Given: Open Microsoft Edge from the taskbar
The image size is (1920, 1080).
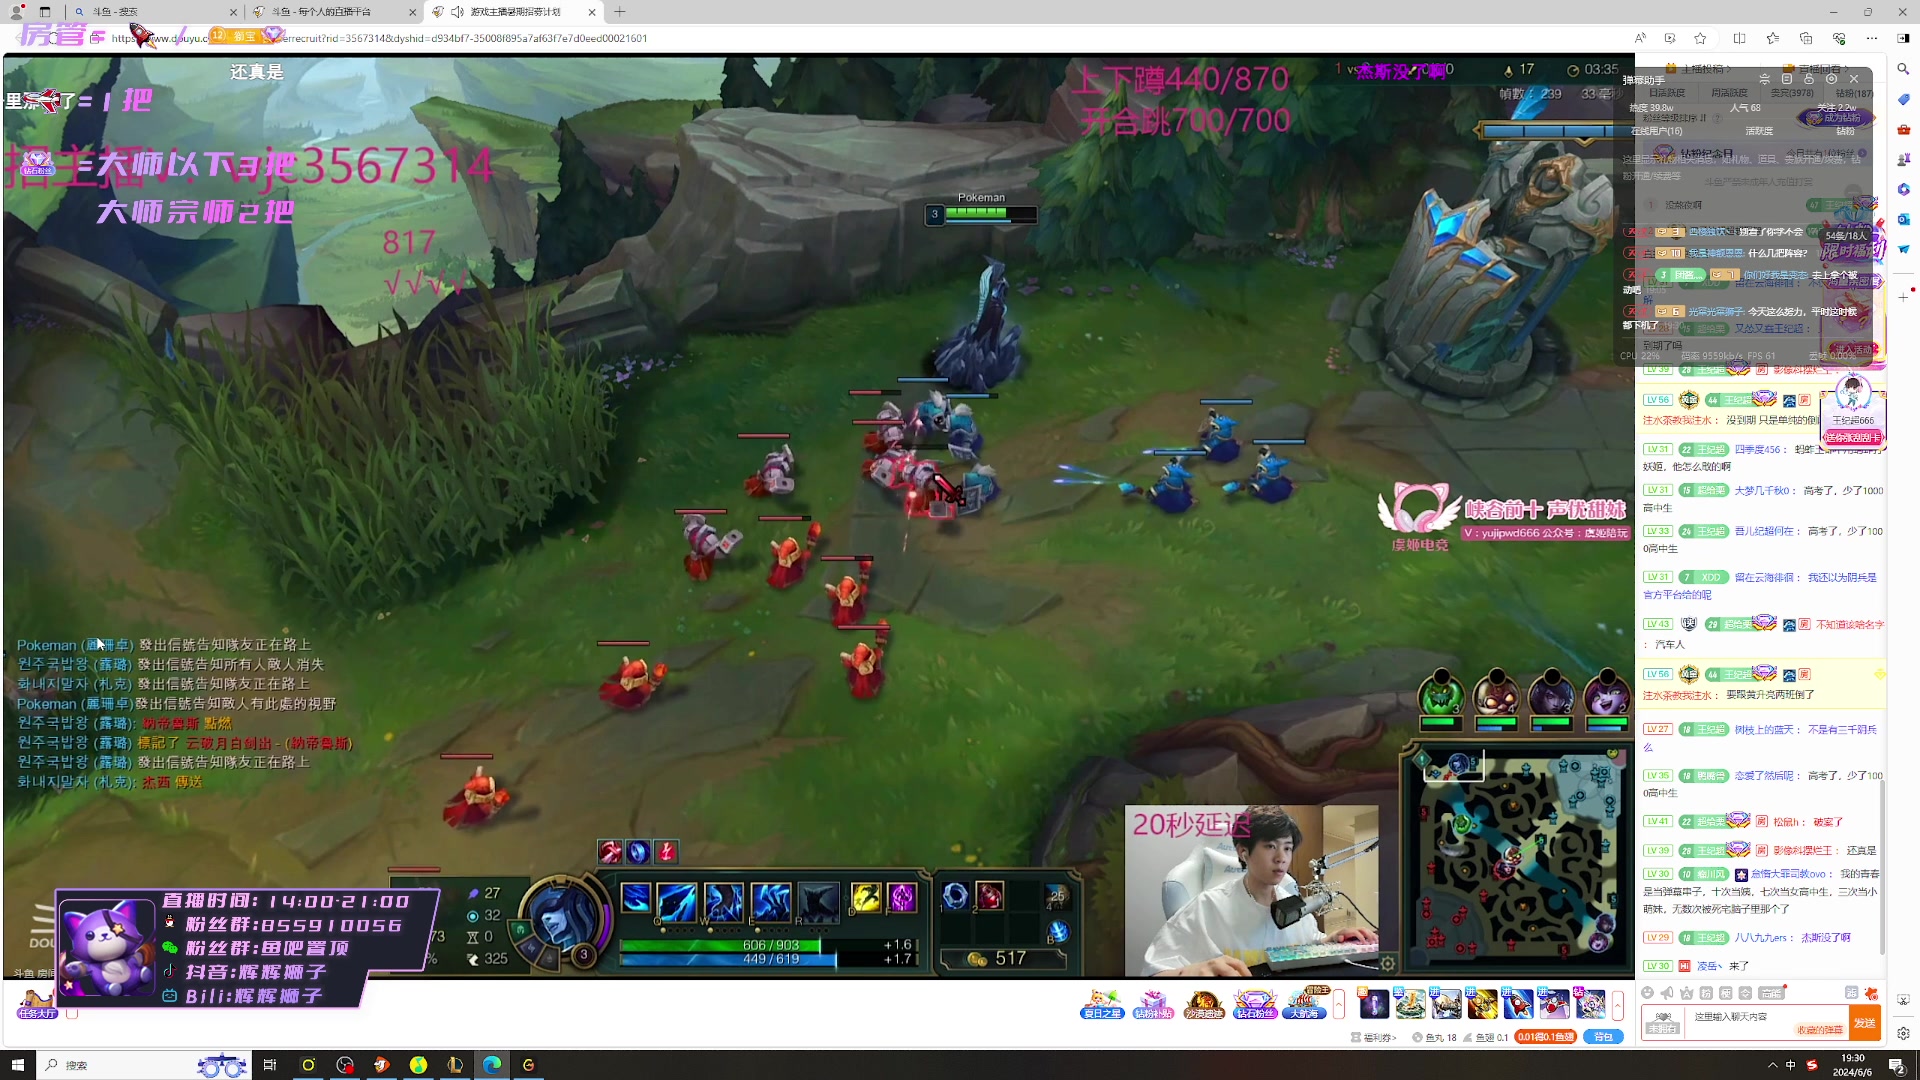Looking at the screenshot, I should tap(492, 1065).
